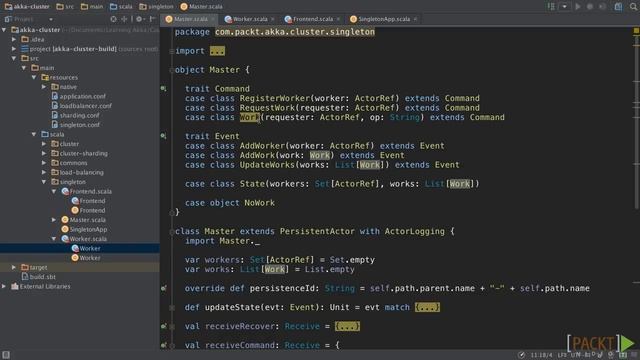The image size is (640, 360).
Task: Click the line separator LF status entry
Action: pyautogui.click(x=562, y=355)
